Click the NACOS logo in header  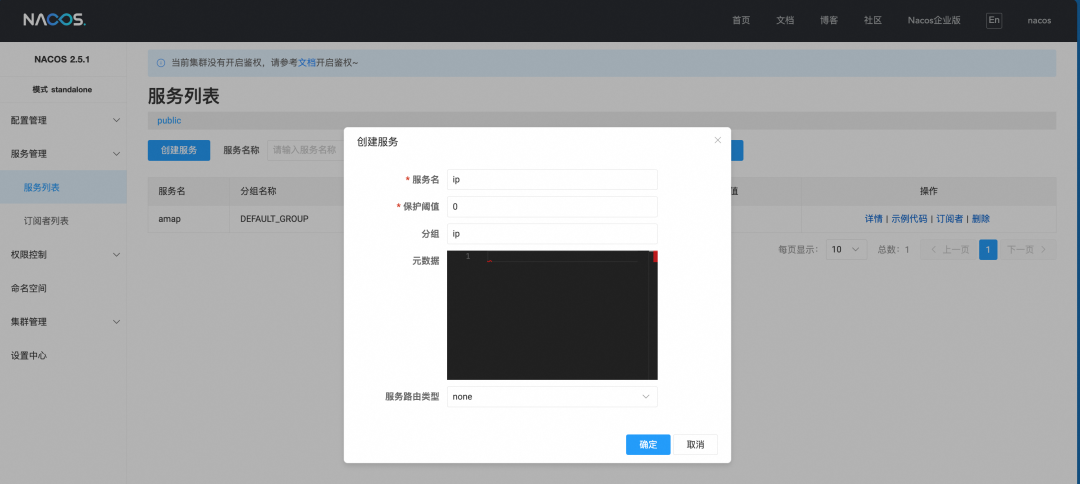[x=54, y=20]
